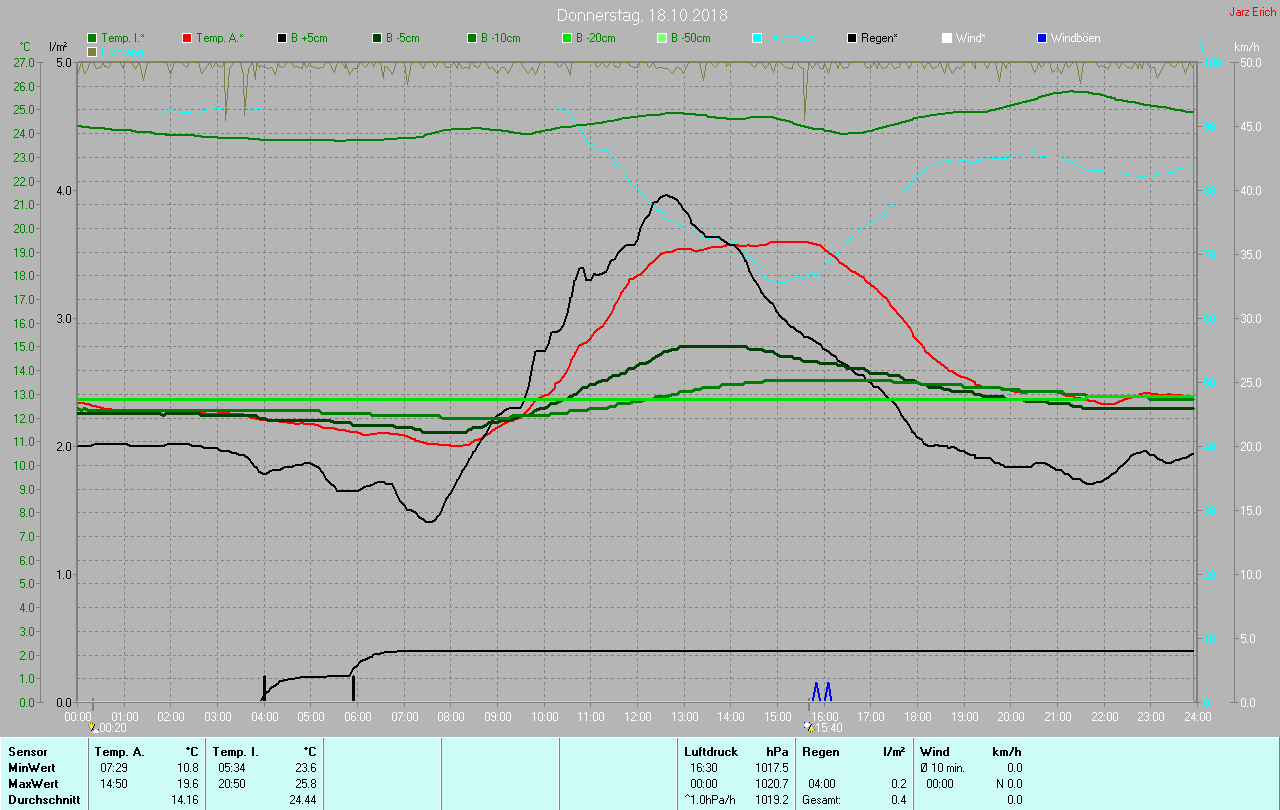
Task: Click the Regen* legend label
Action: tap(879, 38)
